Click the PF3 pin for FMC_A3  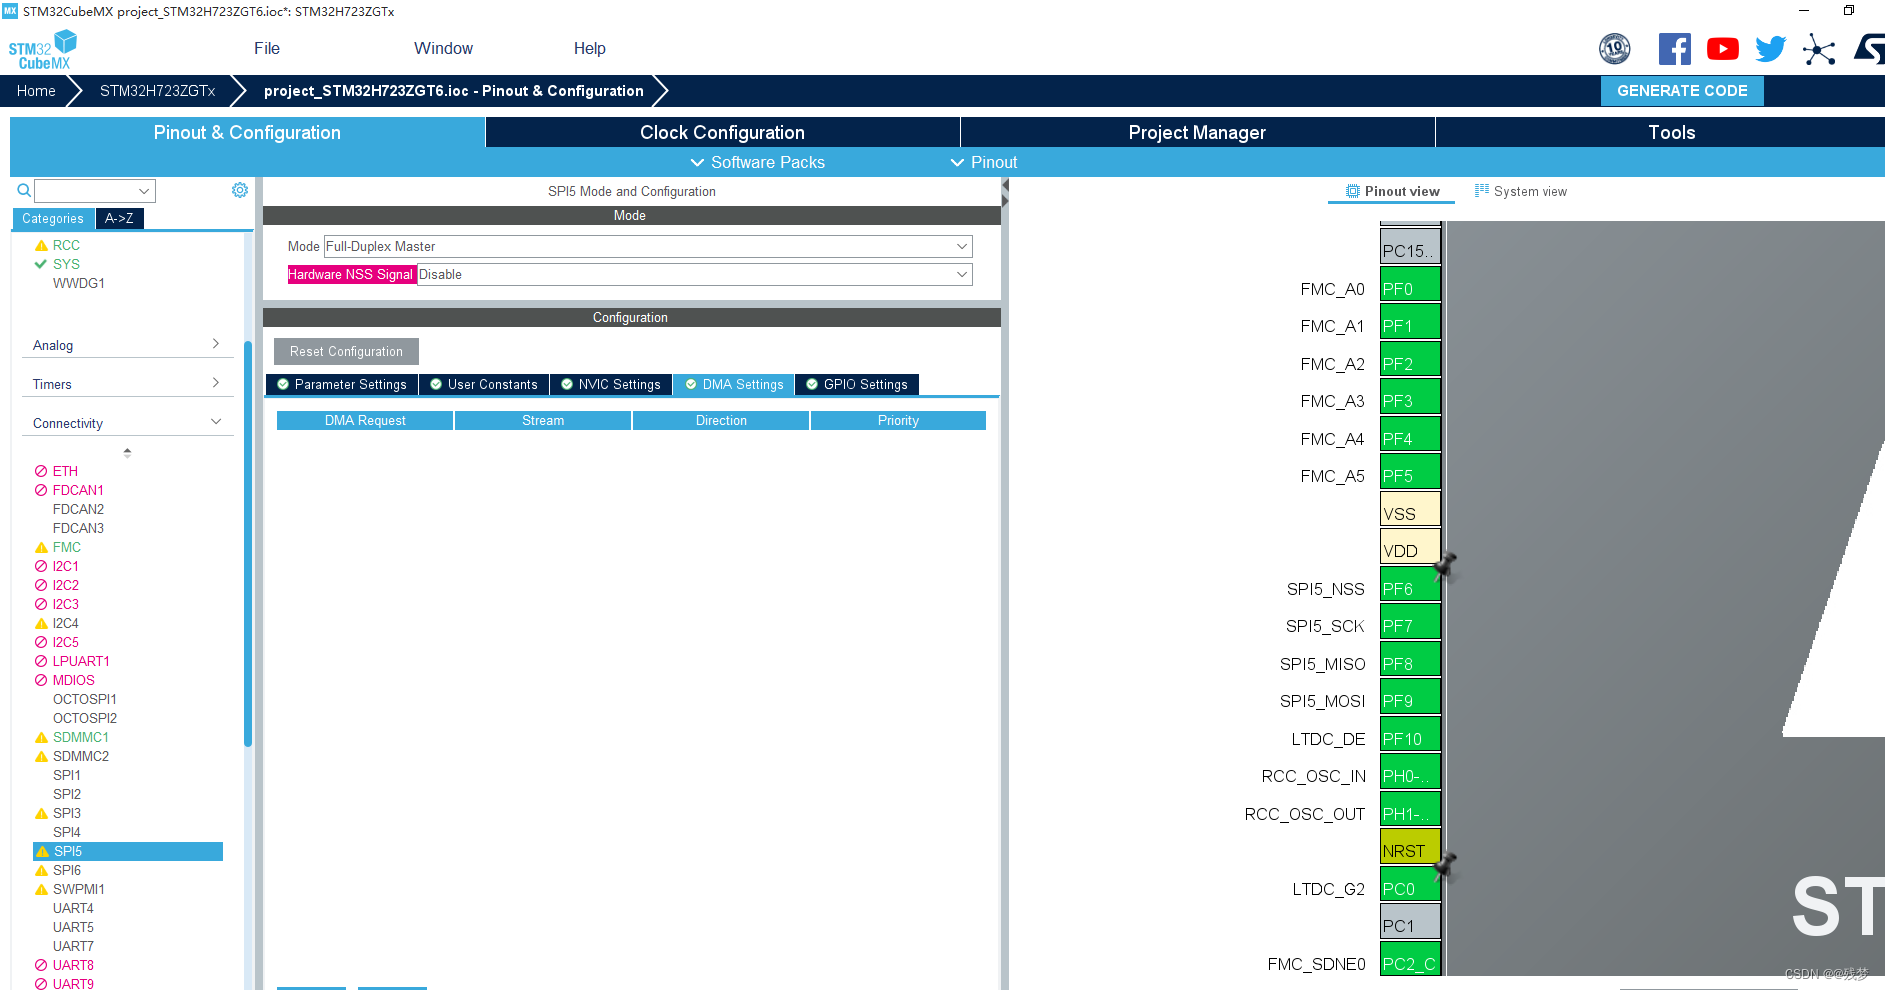(x=1410, y=396)
